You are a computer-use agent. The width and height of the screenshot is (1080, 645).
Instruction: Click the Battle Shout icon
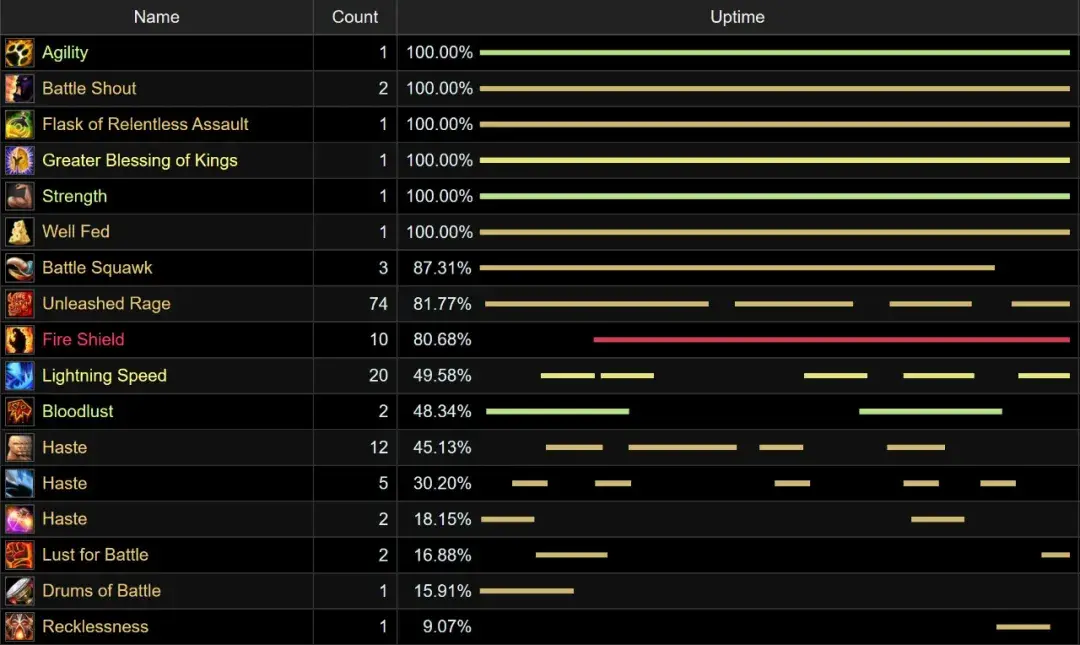(19, 89)
